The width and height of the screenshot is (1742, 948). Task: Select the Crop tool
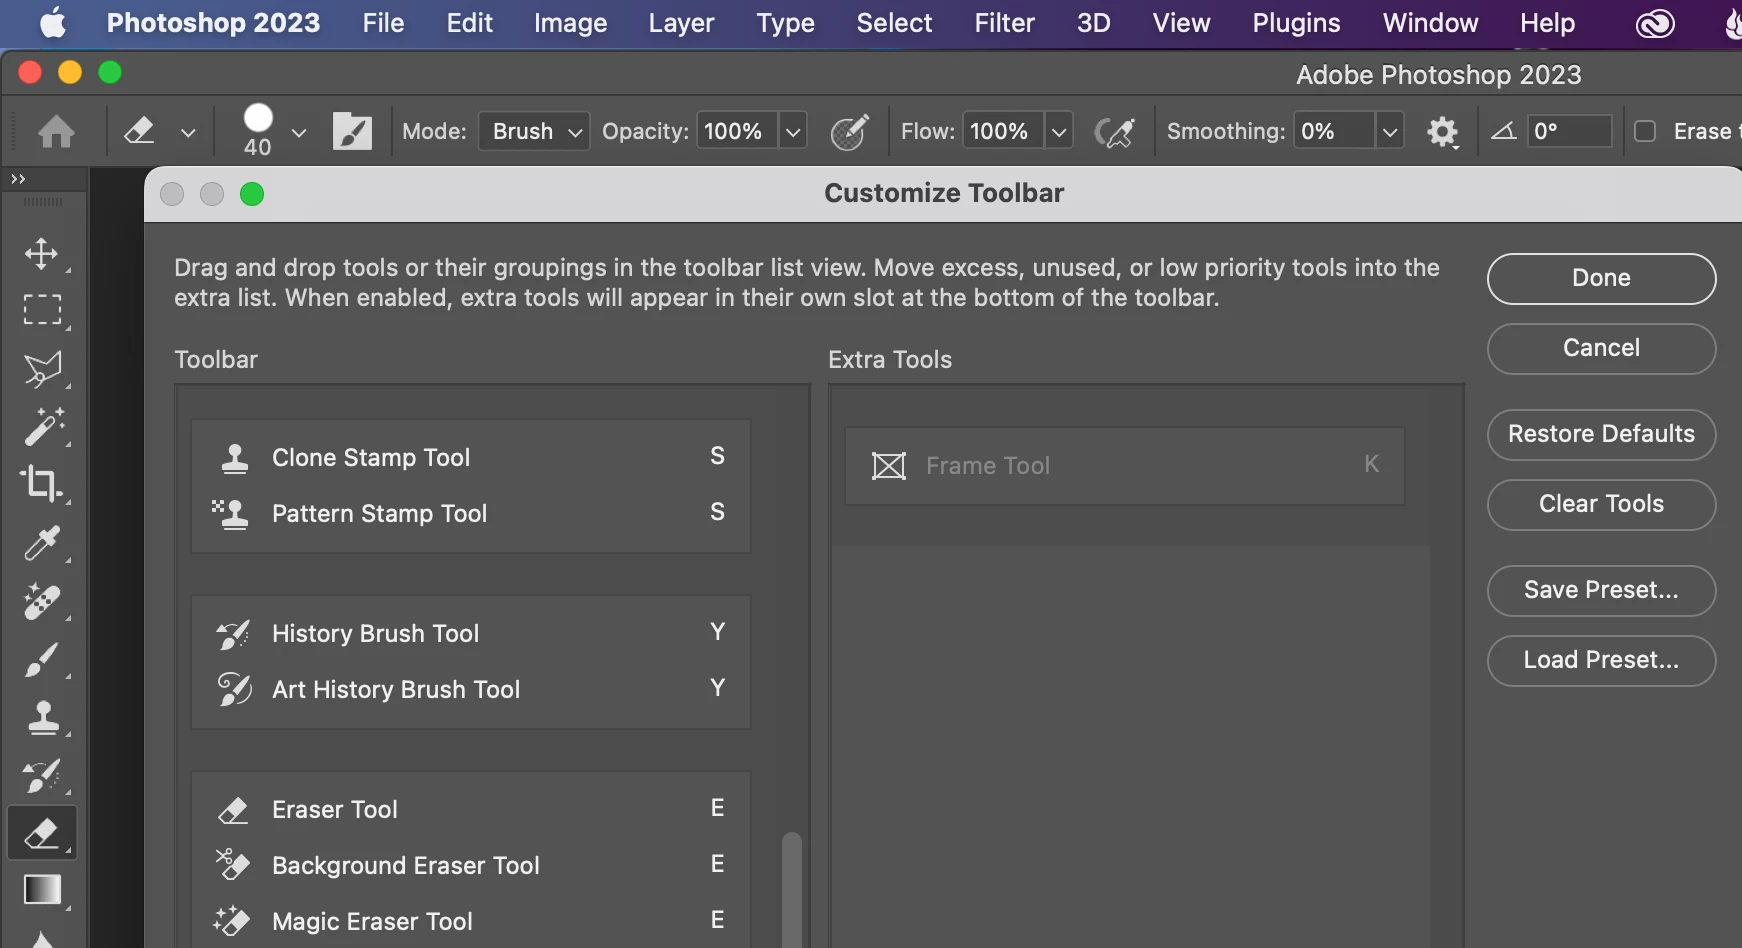[x=42, y=484]
